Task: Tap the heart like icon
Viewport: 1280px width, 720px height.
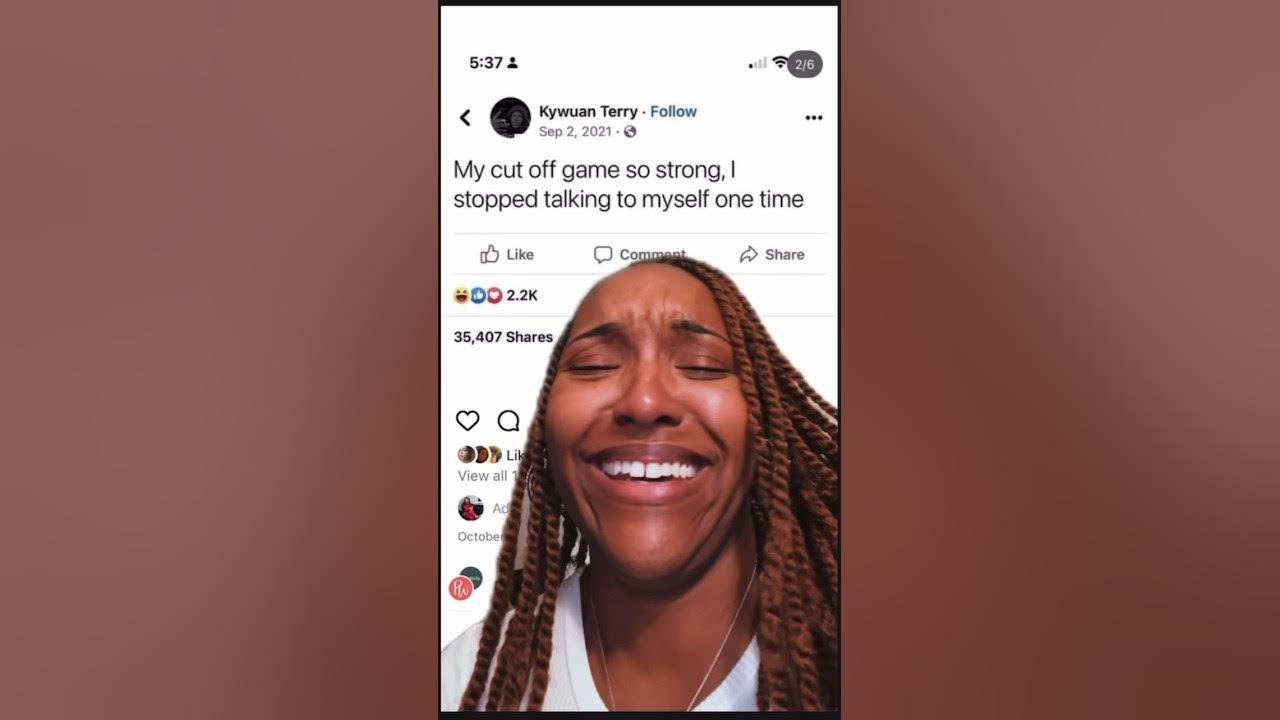Action: point(467,421)
